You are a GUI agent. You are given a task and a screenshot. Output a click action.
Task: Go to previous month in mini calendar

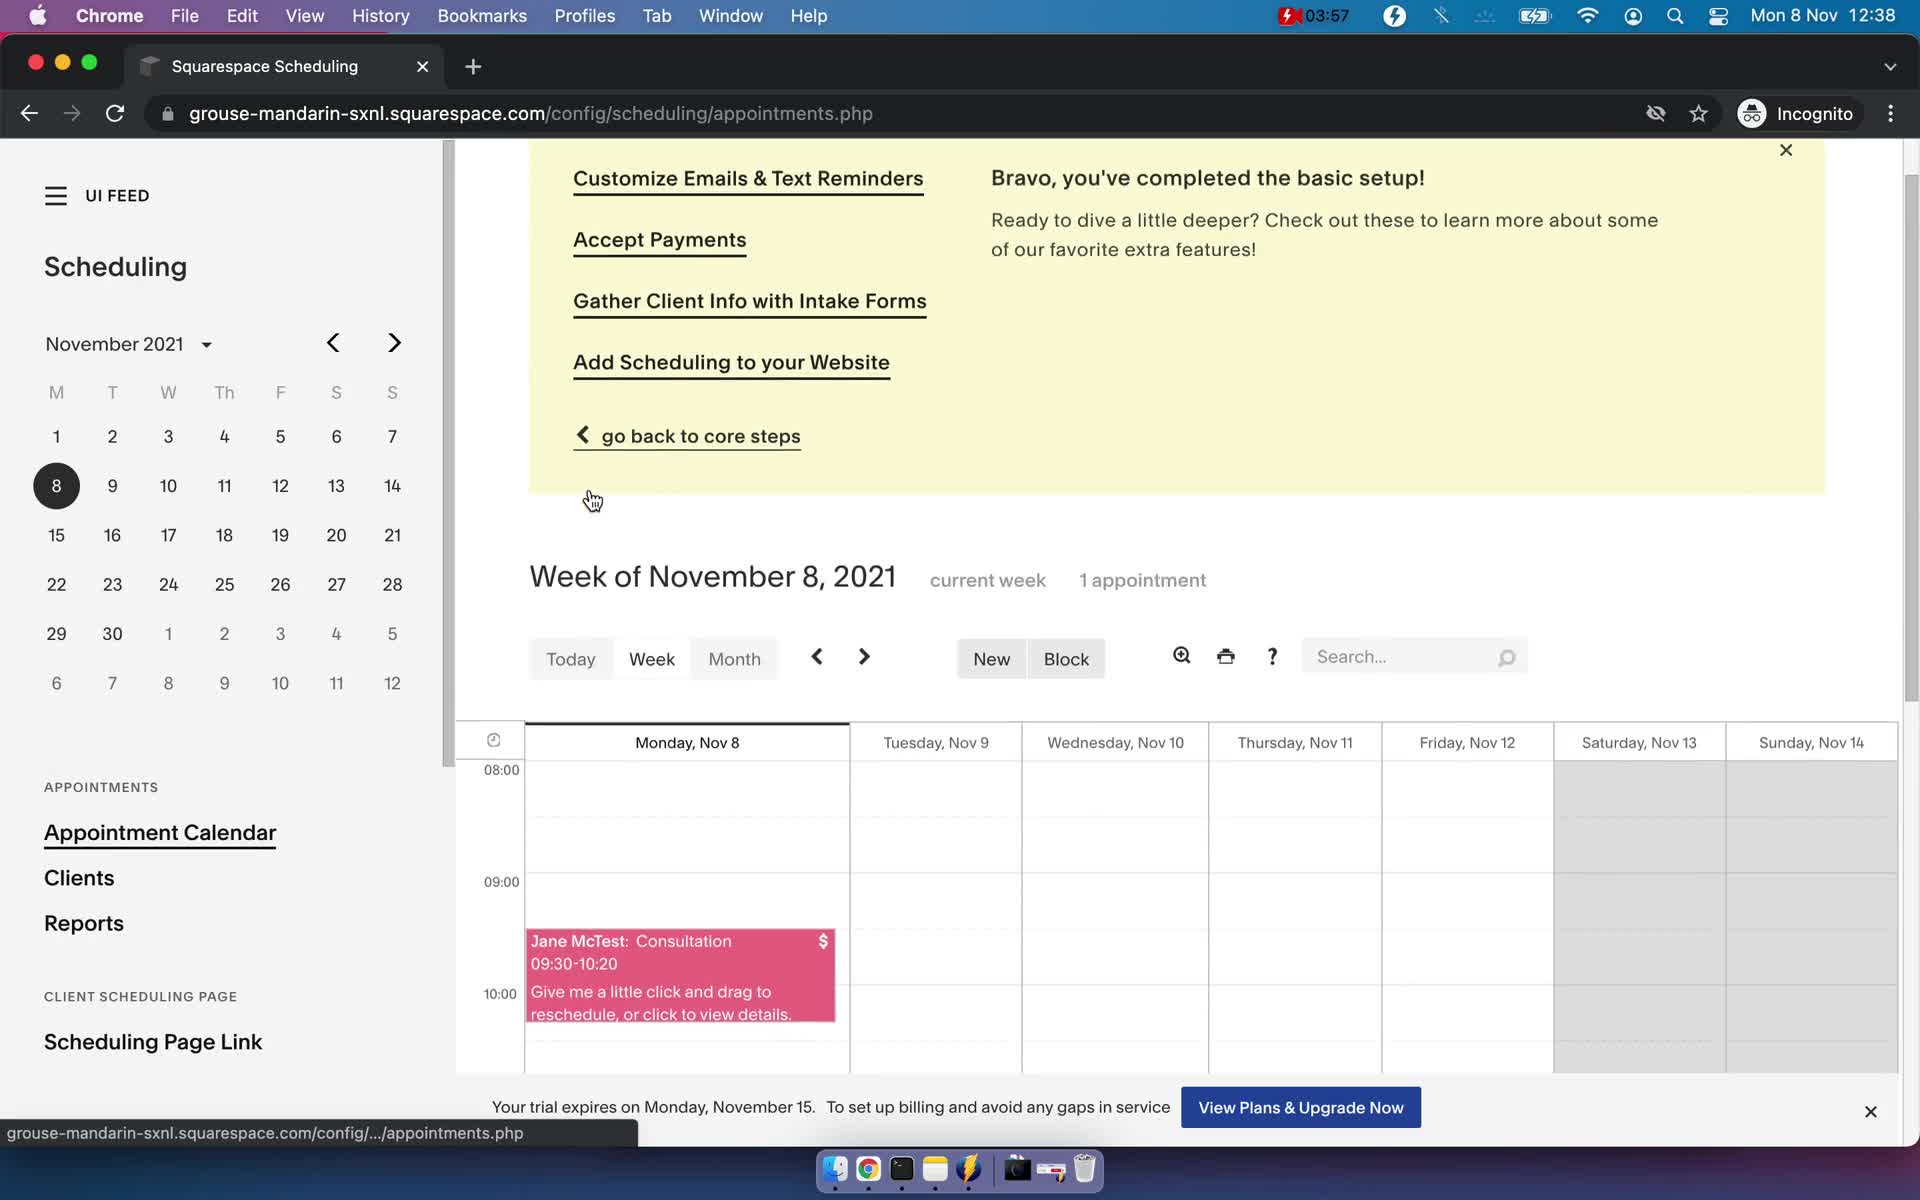(333, 343)
